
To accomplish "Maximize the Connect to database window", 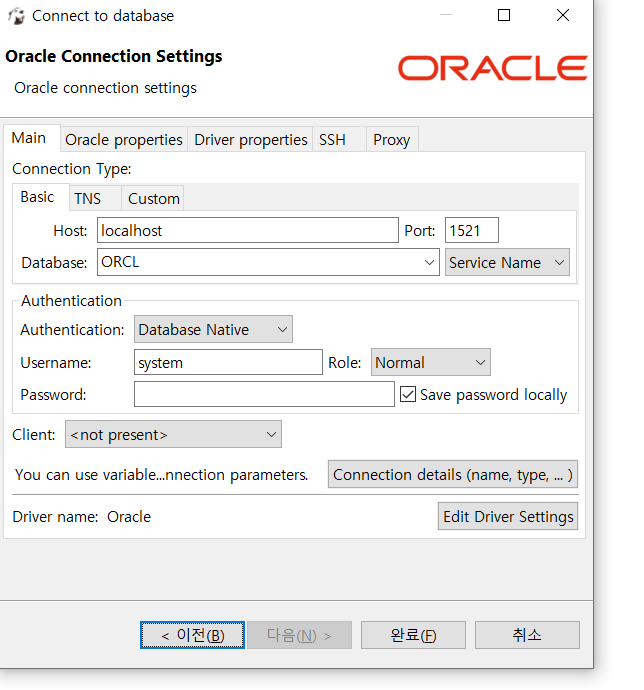I will pyautogui.click(x=504, y=15).
